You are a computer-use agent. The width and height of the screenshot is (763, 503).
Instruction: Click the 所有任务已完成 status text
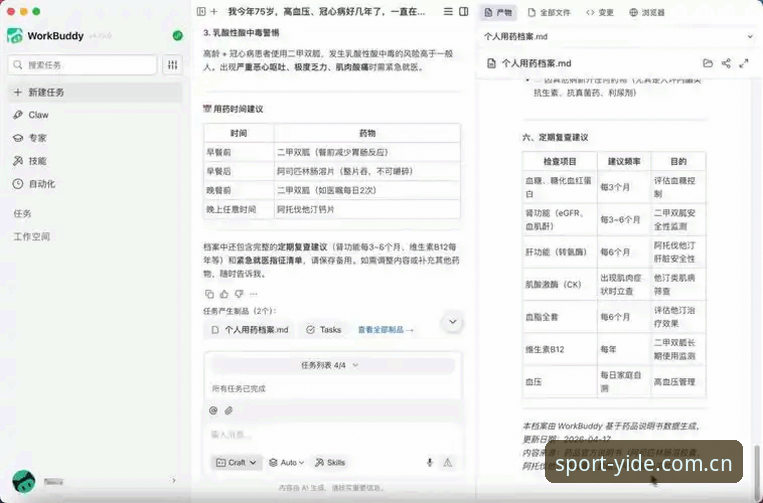238,388
